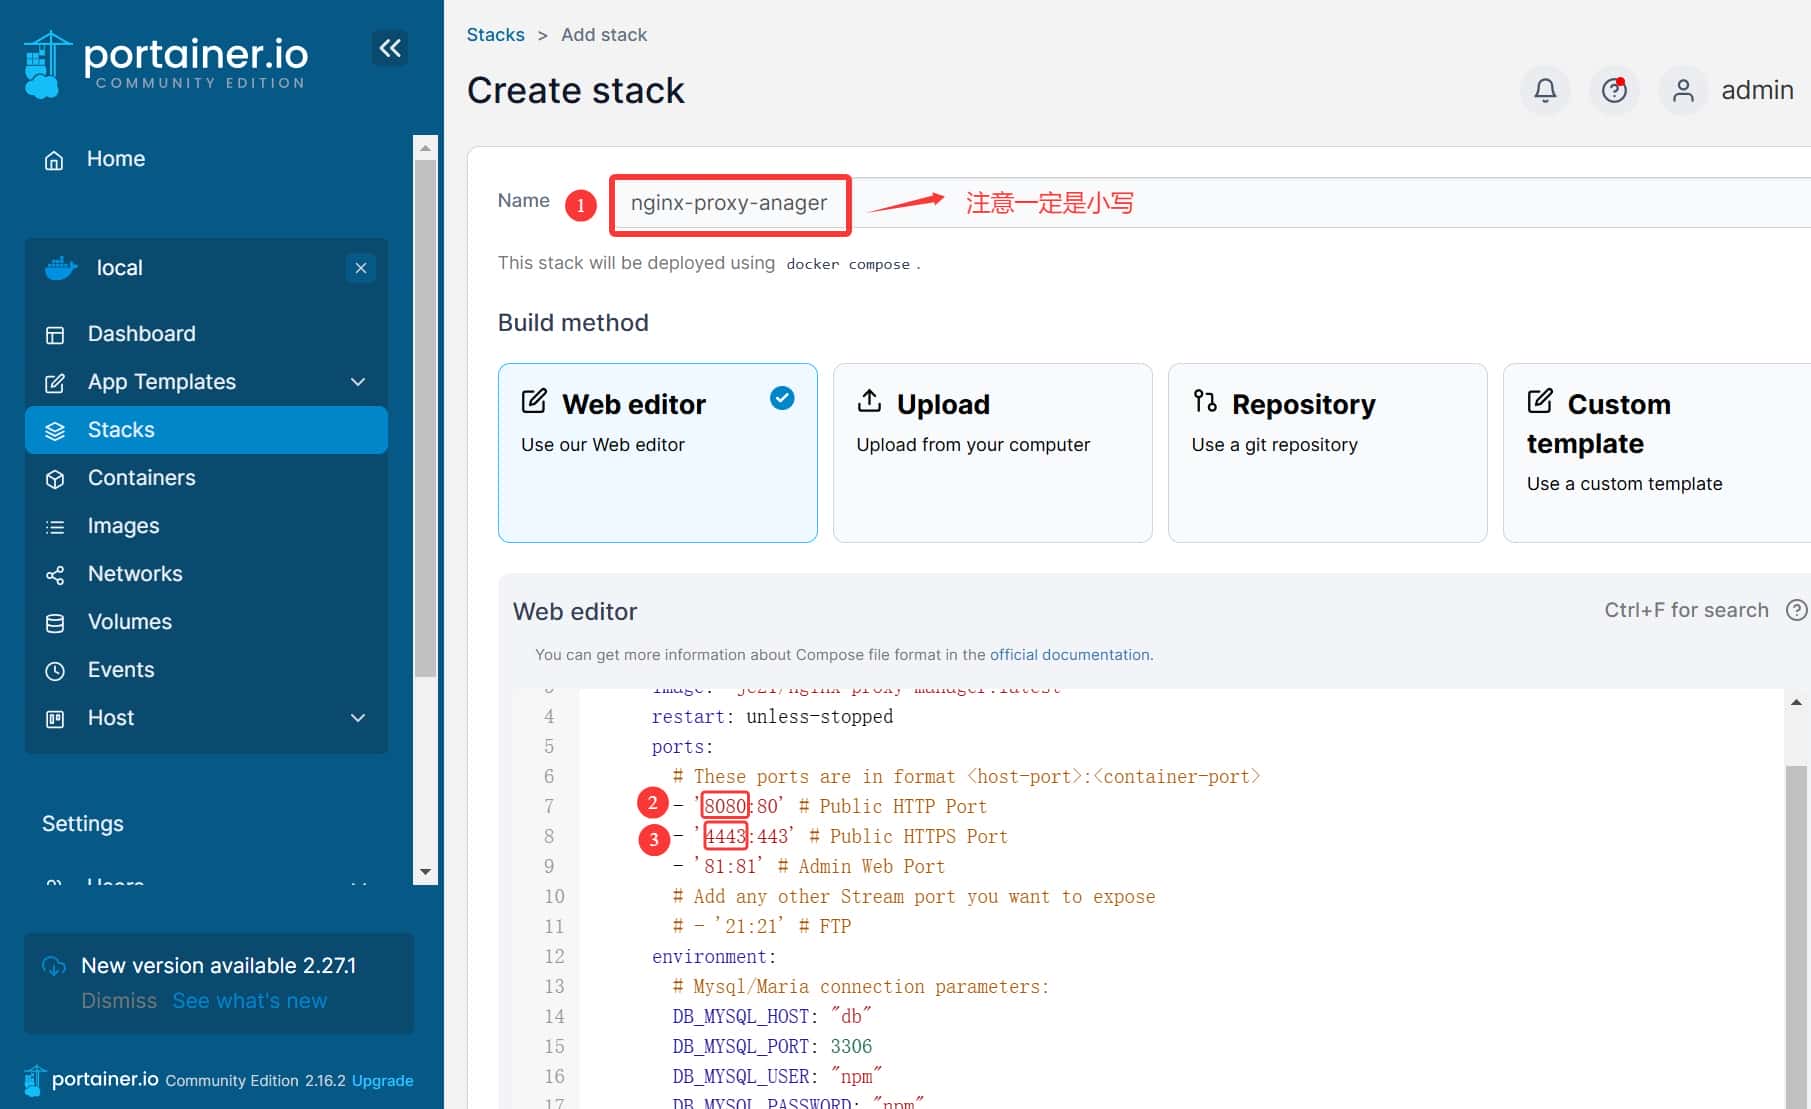Click the stack Name input field
This screenshot has height=1109, width=1811.
pos(1300,203)
